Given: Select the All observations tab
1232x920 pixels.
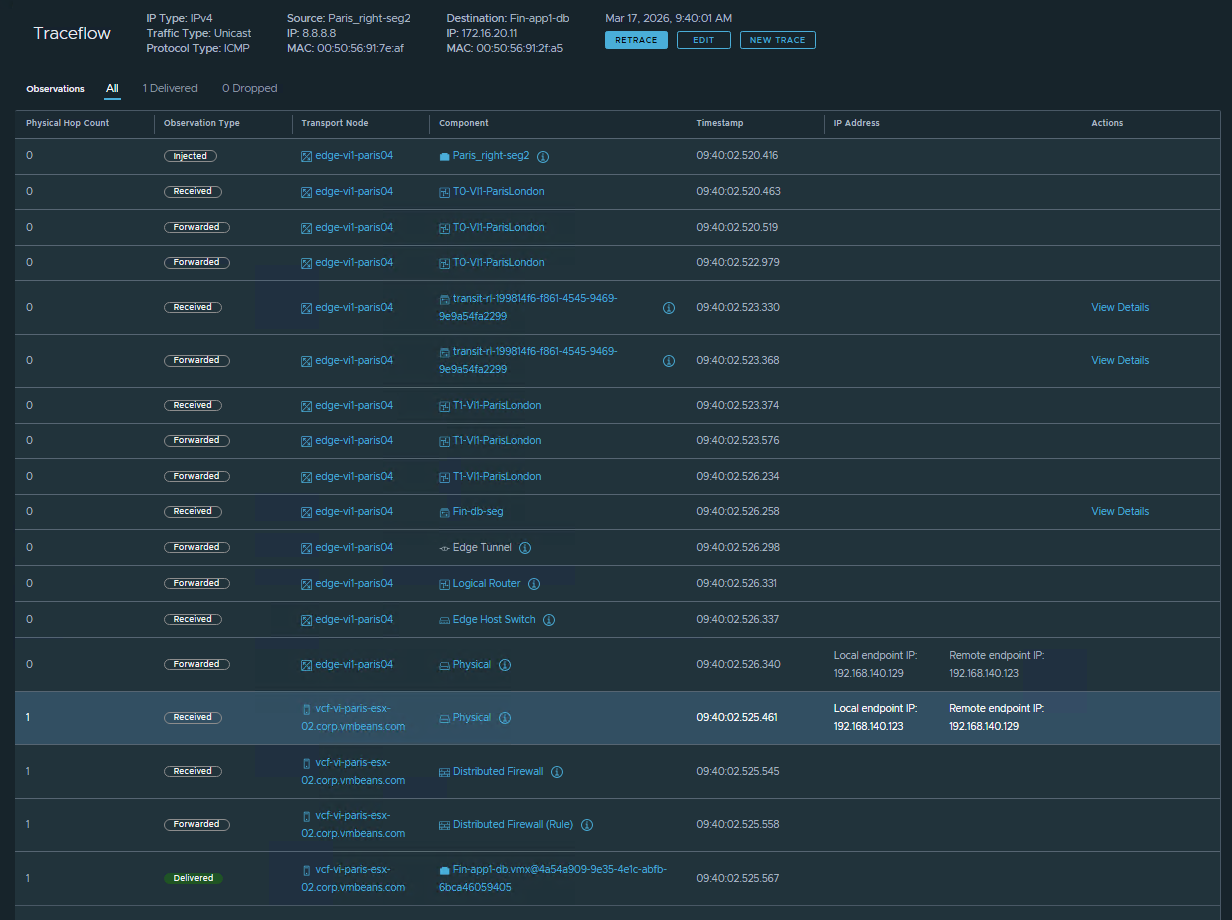Looking at the screenshot, I should point(112,88).
